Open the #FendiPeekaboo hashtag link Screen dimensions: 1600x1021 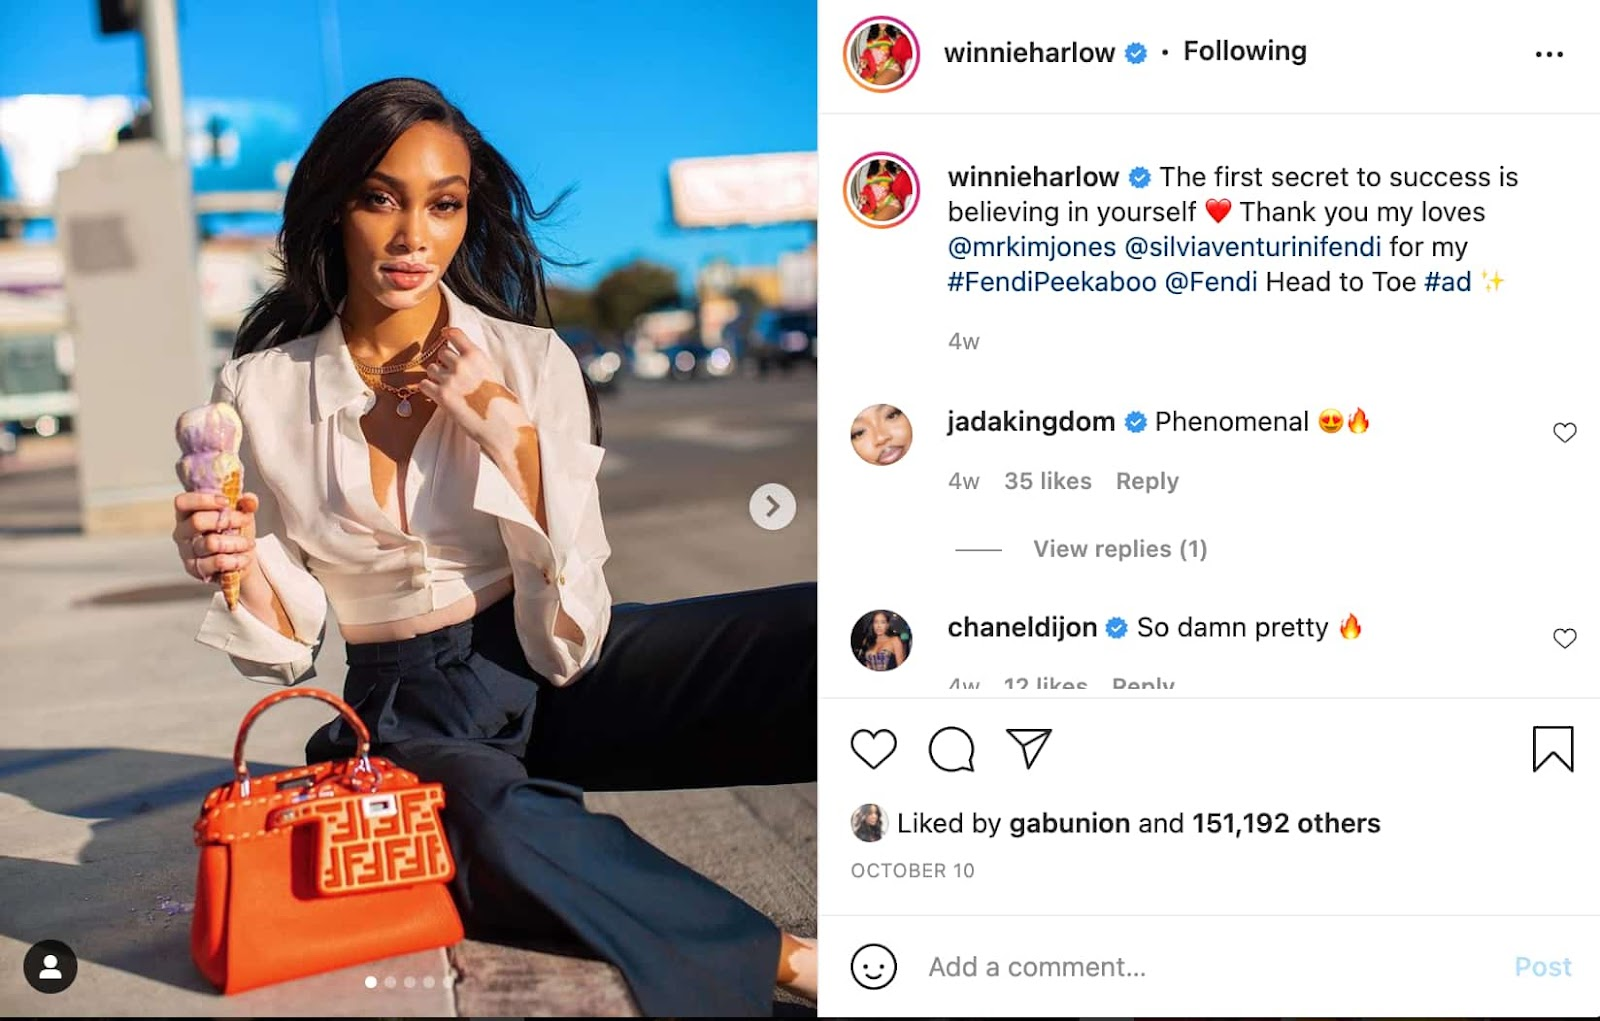tap(1052, 282)
